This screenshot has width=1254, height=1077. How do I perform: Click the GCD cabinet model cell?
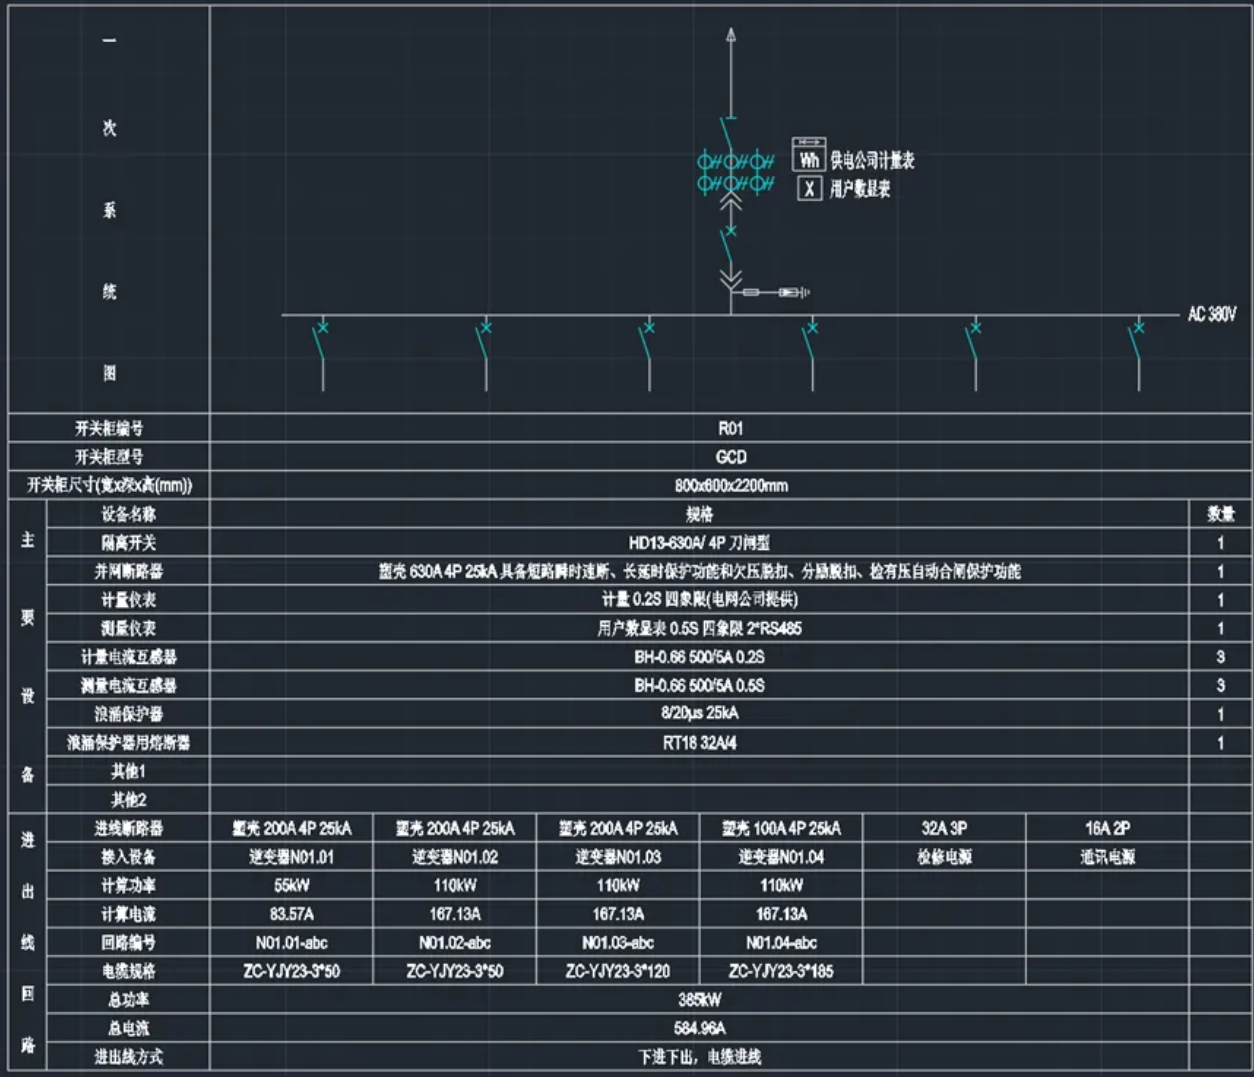731,457
